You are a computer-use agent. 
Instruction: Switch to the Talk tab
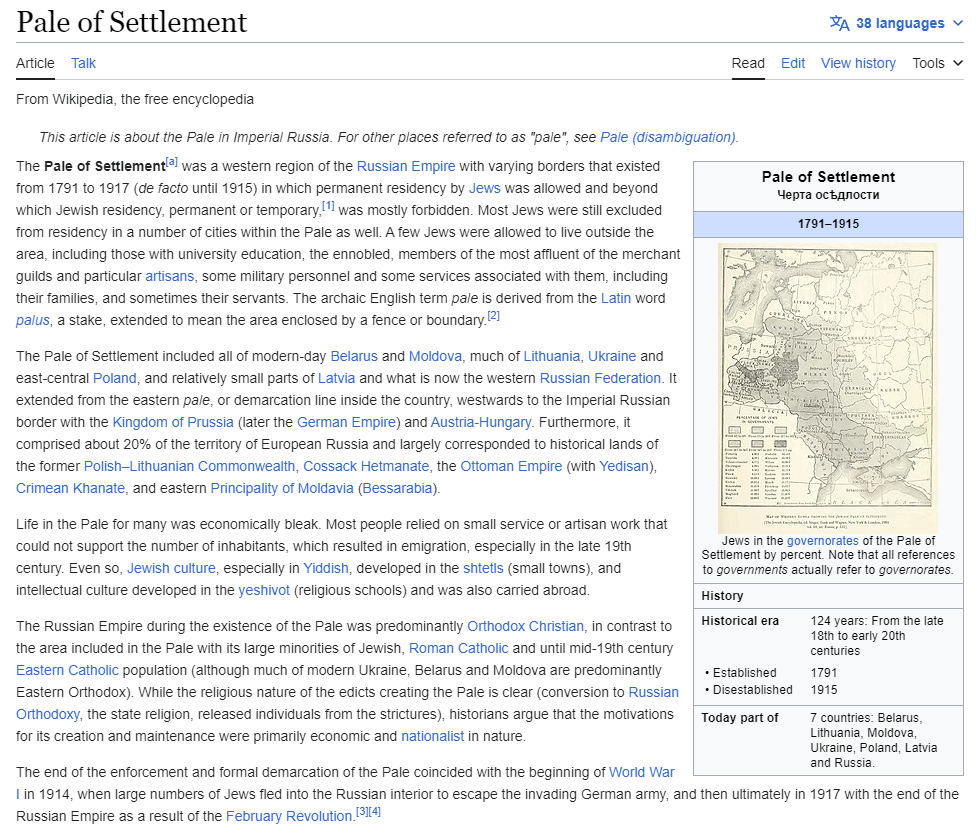83,63
